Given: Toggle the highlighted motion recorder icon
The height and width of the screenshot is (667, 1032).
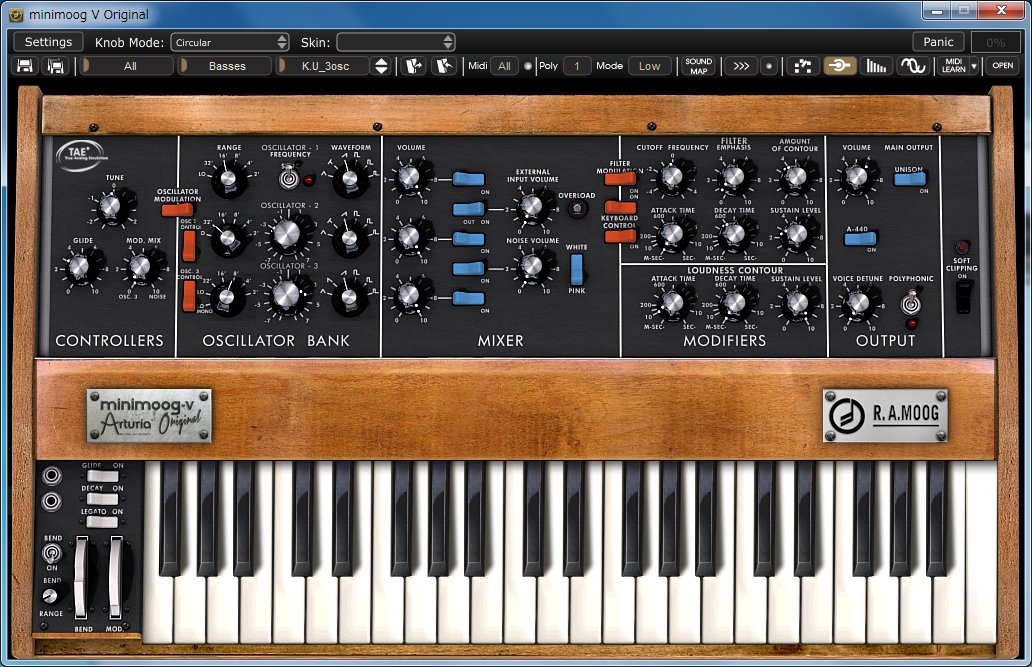Looking at the screenshot, I should [840, 66].
